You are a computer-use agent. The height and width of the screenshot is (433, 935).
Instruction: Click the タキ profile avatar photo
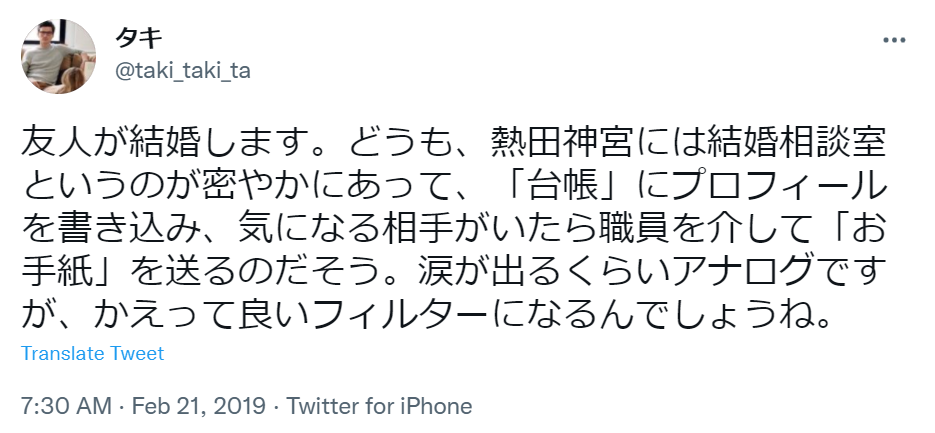pyautogui.click(x=59, y=56)
